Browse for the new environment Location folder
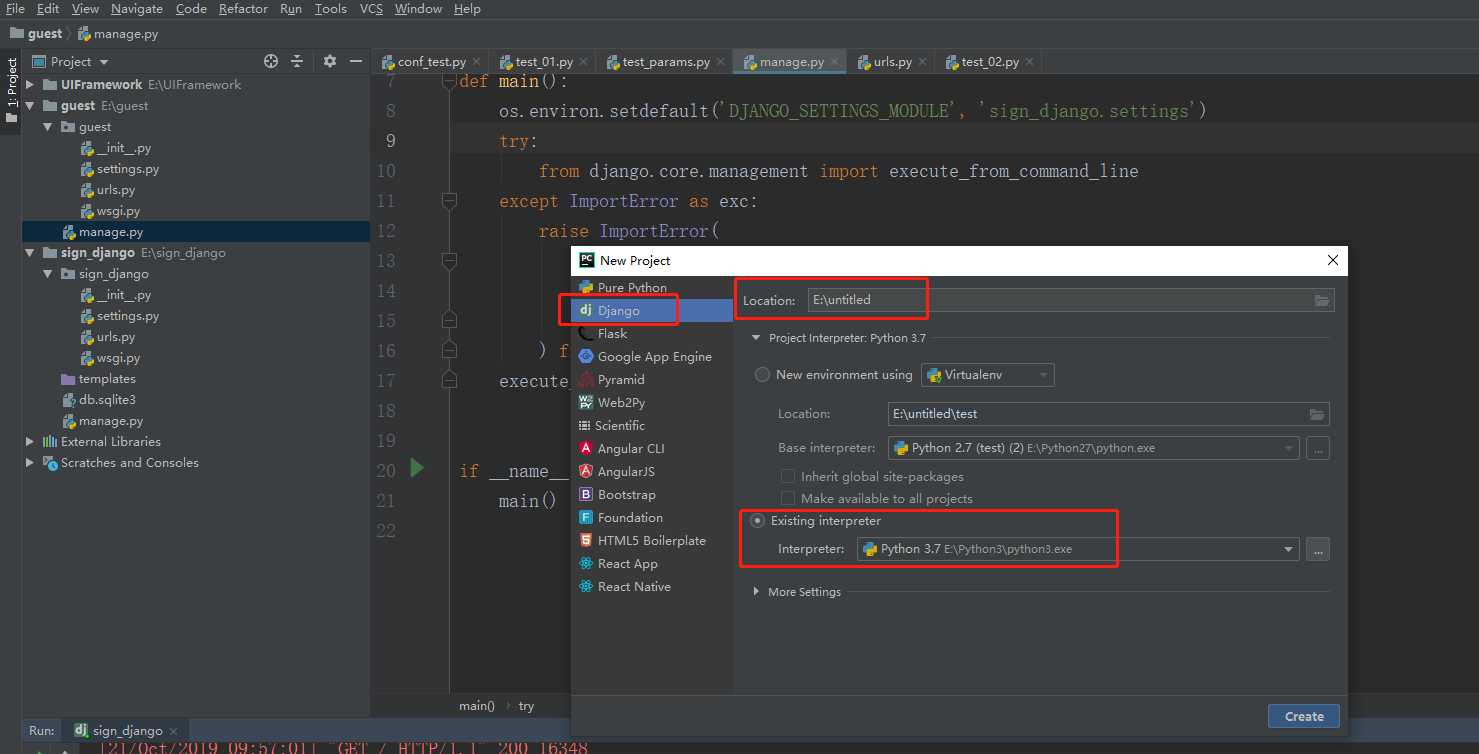 click(x=1318, y=414)
